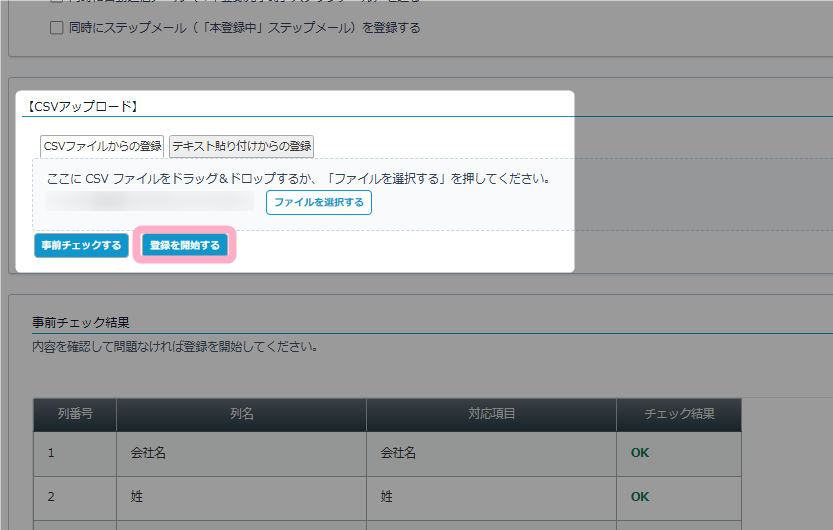
Task: Enable the 同時にステップメール registration checkbox
Action: coord(57,28)
